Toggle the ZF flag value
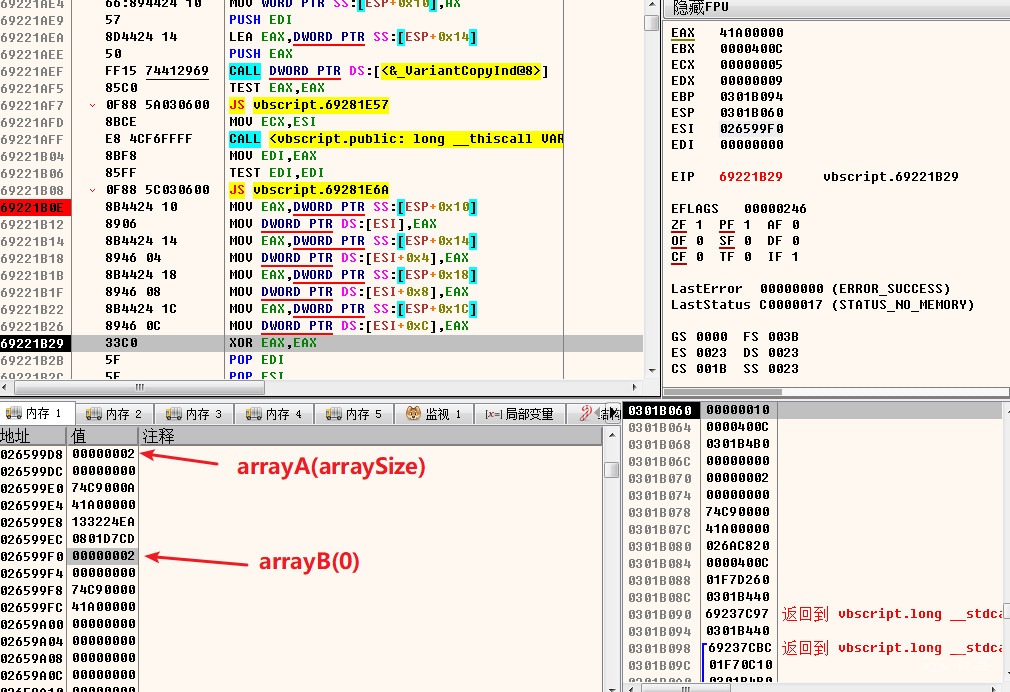 tap(700, 225)
